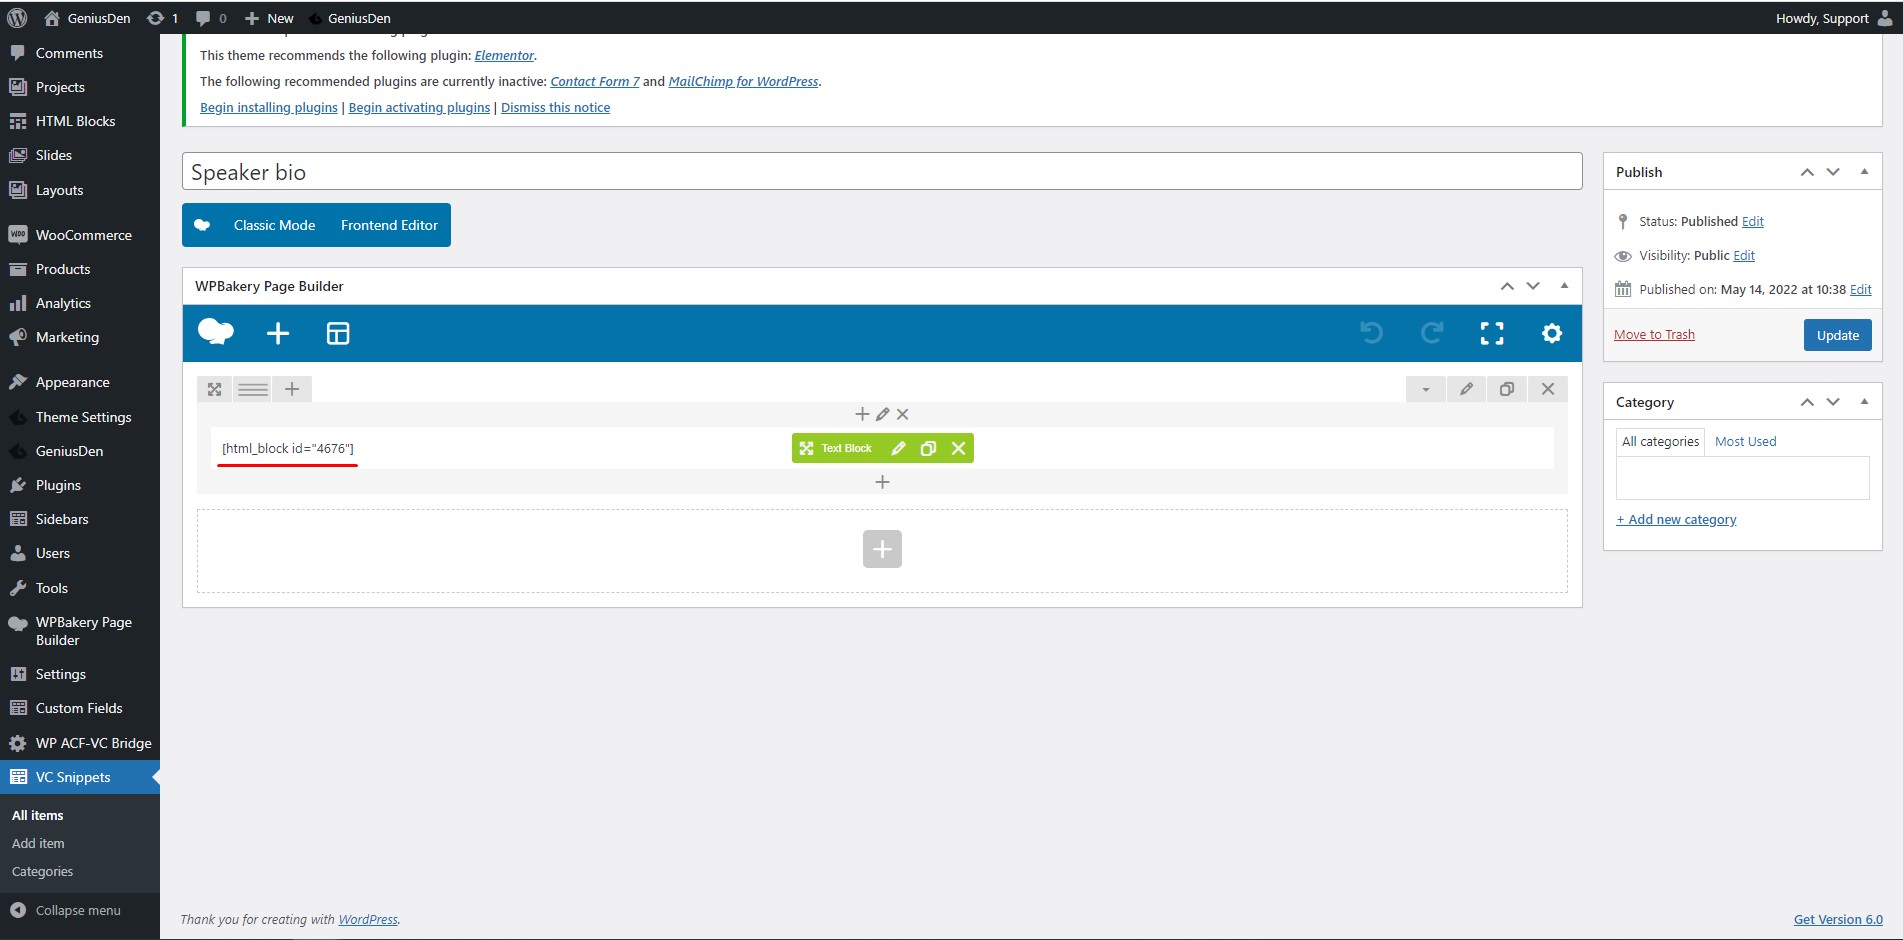
Task: Click the large gray add-row plus button
Action: click(882, 549)
